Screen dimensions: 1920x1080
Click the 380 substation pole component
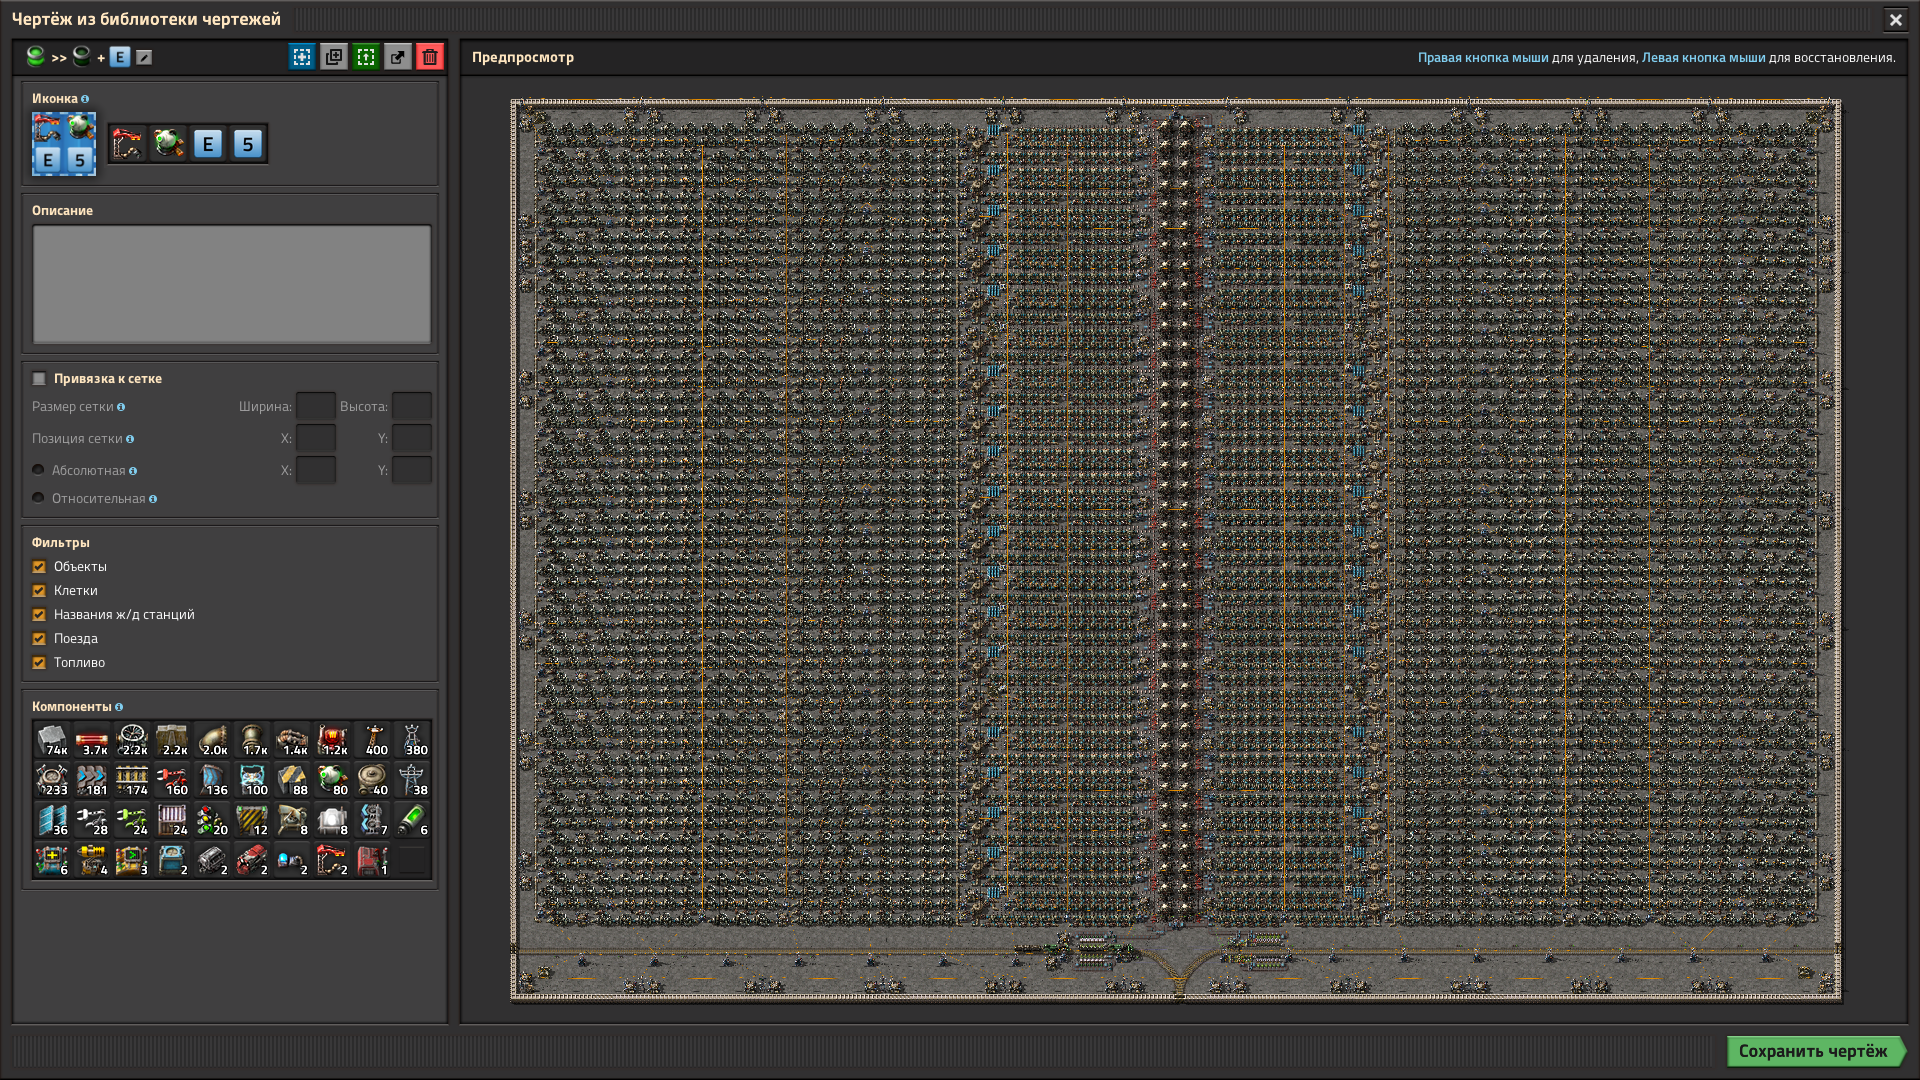pos(412,740)
